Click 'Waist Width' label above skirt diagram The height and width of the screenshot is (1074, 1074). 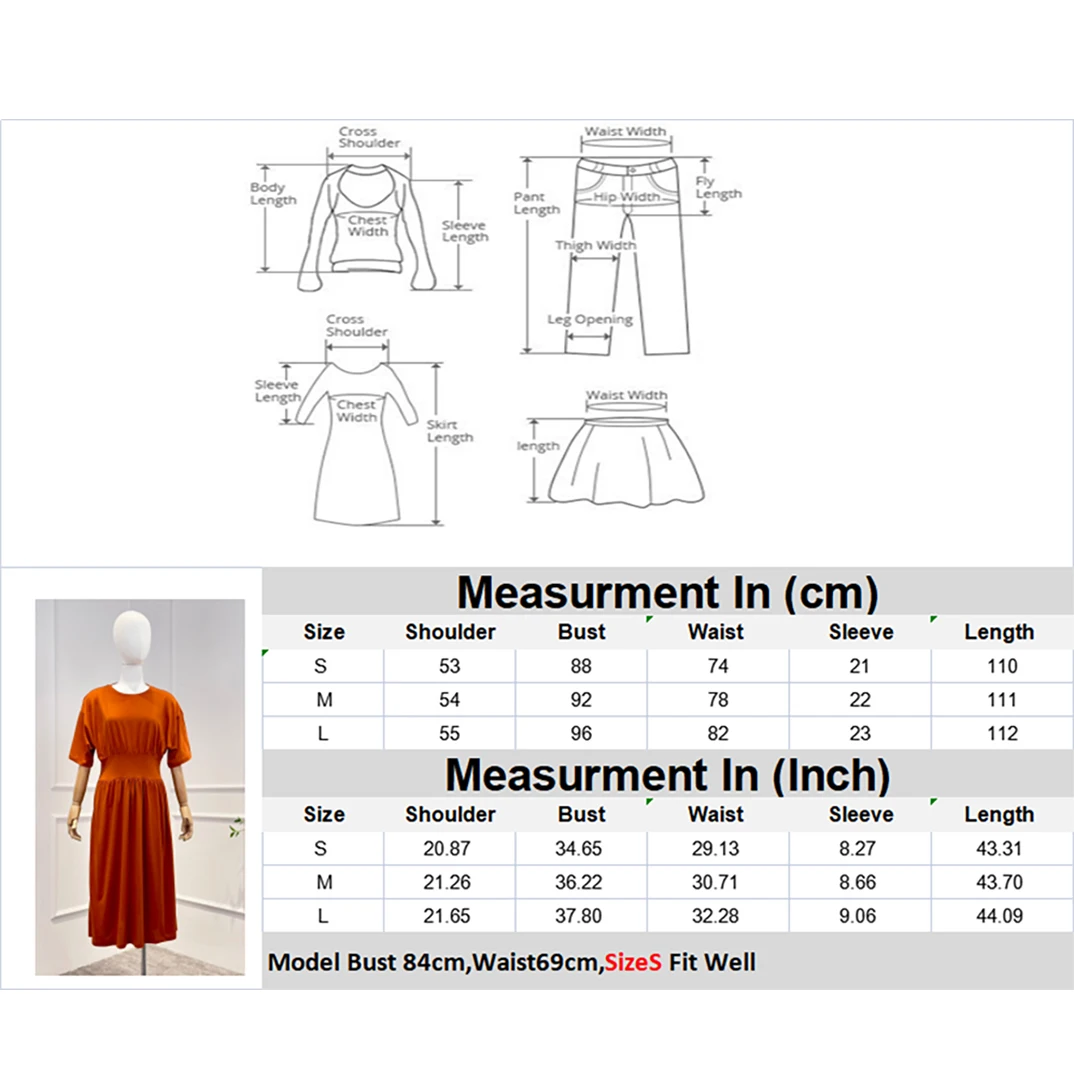point(626,395)
